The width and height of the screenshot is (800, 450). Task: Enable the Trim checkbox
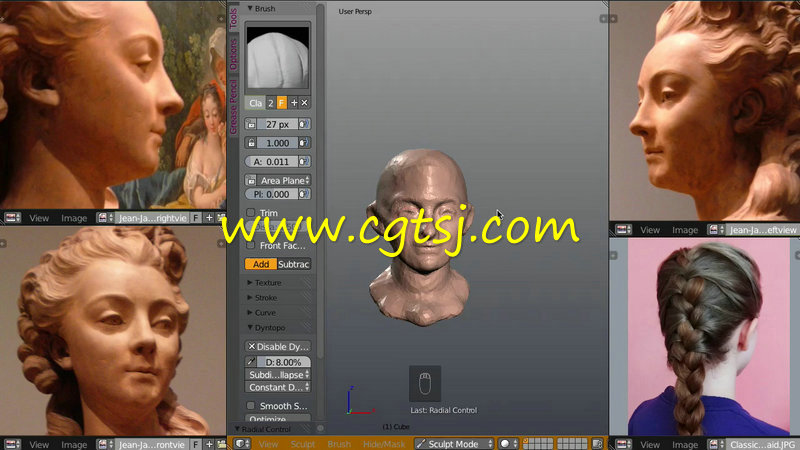pyautogui.click(x=251, y=213)
